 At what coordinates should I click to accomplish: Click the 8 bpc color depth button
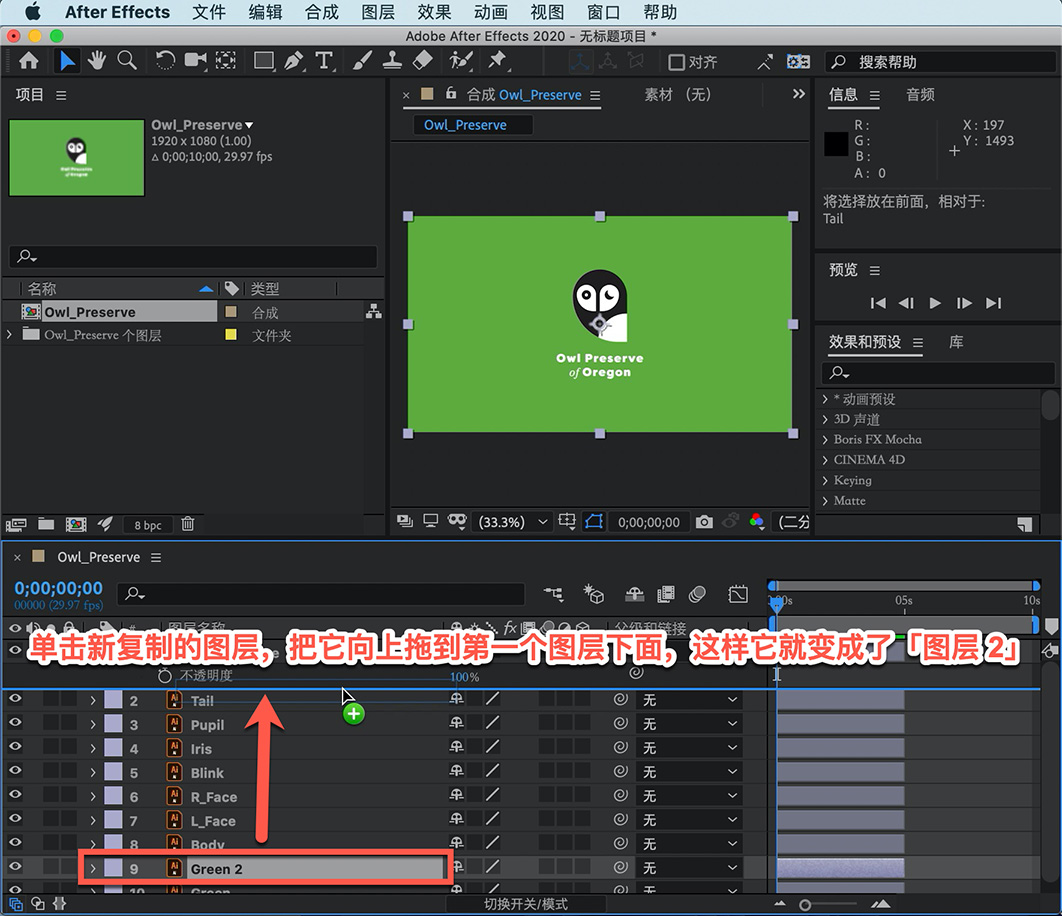click(x=148, y=524)
